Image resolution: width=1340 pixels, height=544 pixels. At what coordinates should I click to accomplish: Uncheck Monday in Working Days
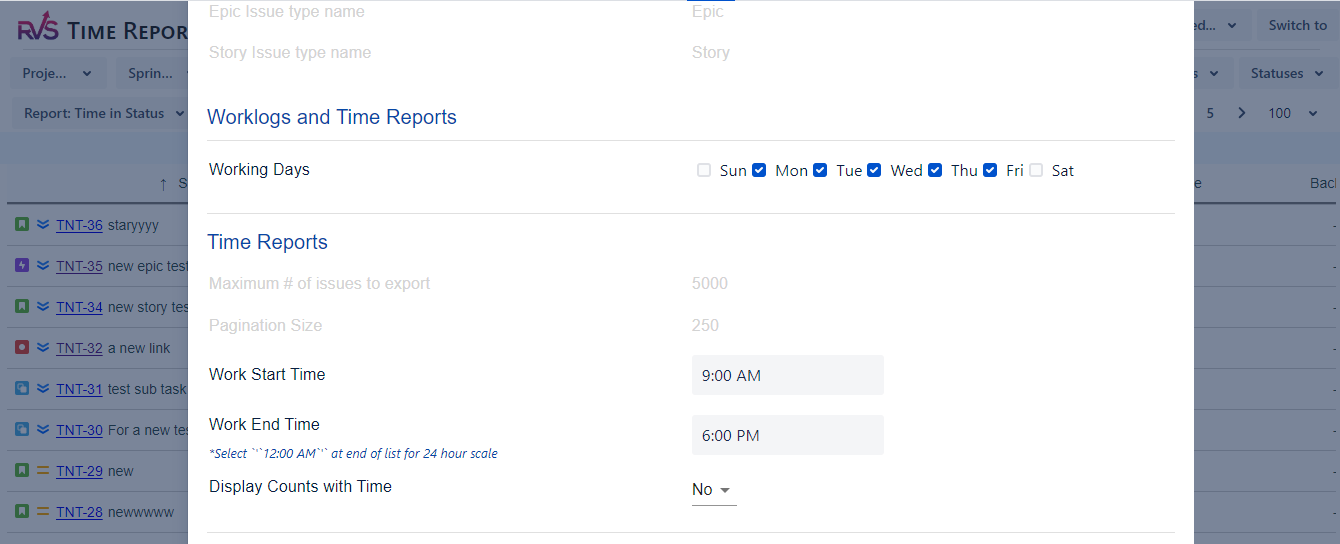click(759, 170)
